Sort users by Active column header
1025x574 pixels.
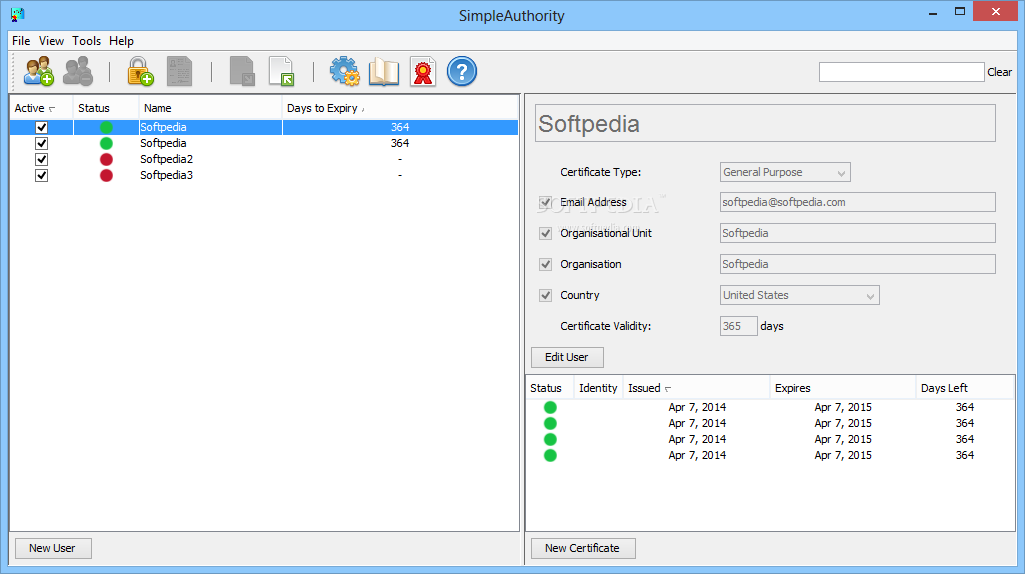[x=41, y=109]
